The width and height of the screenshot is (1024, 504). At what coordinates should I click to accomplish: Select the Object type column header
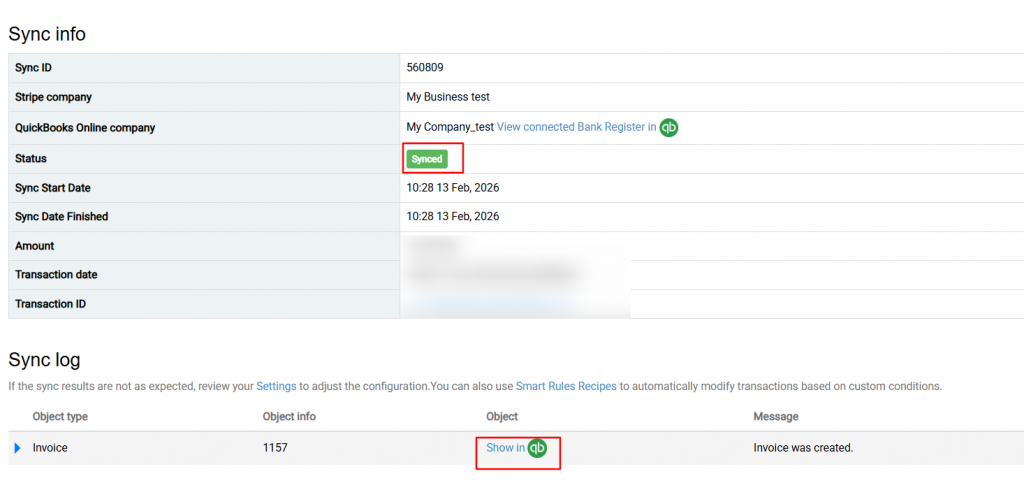pos(60,417)
